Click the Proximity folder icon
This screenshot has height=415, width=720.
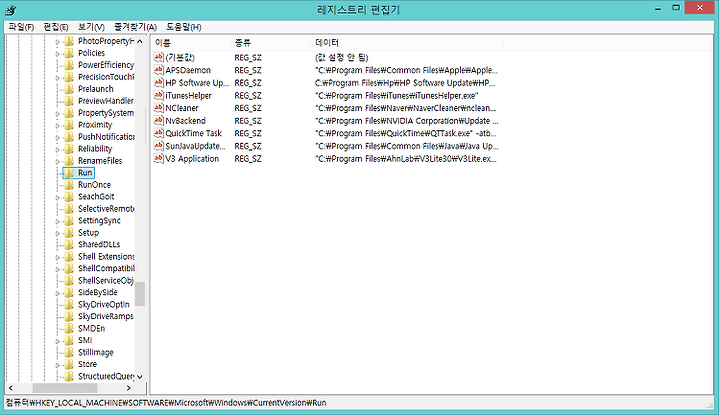coord(69,125)
